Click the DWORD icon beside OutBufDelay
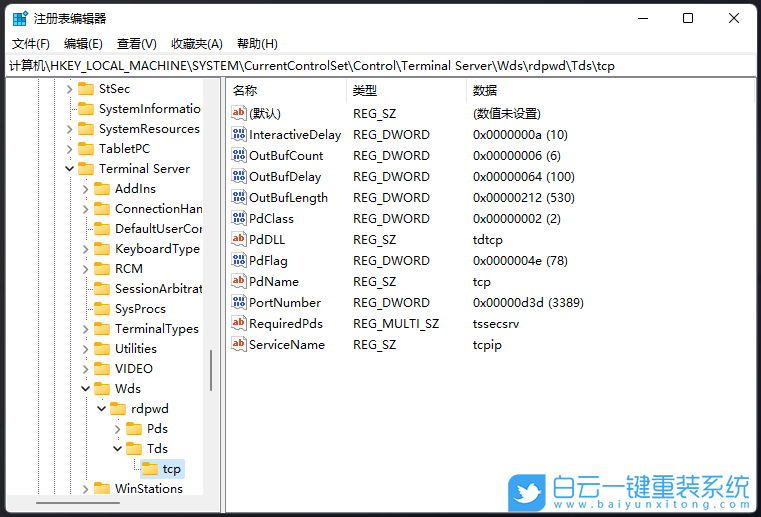 click(x=239, y=176)
